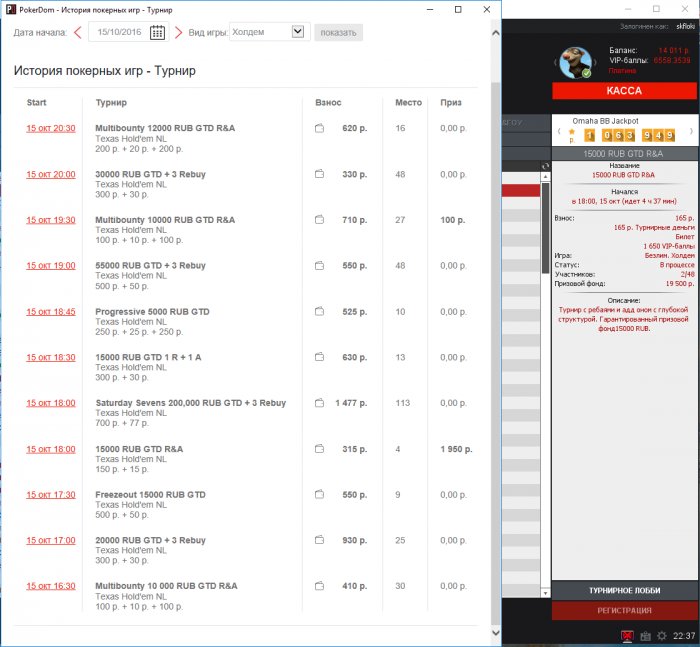
Task: Switch to next avatar with right arrow
Action: [x=596, y=63]
